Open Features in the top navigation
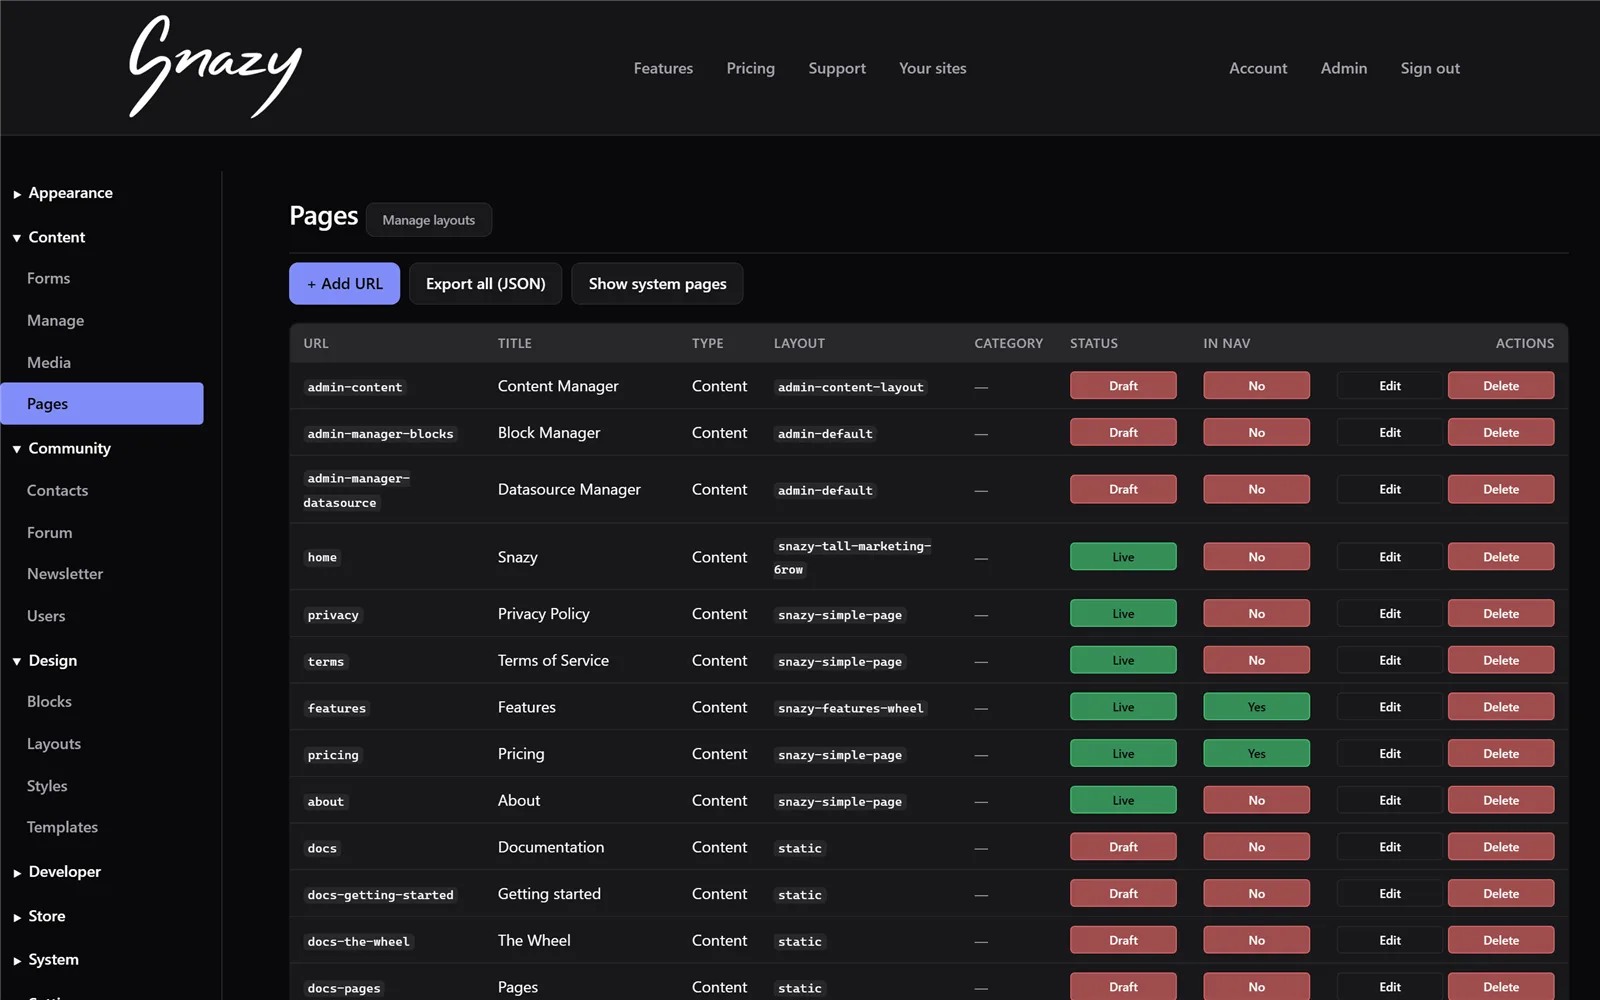 click(663, 68)
